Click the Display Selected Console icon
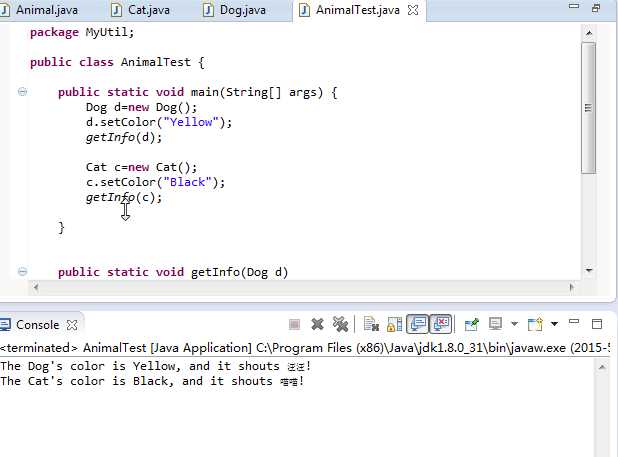This screenshot has height=457, width=618. pyautogui.click(x=495, y=324)
